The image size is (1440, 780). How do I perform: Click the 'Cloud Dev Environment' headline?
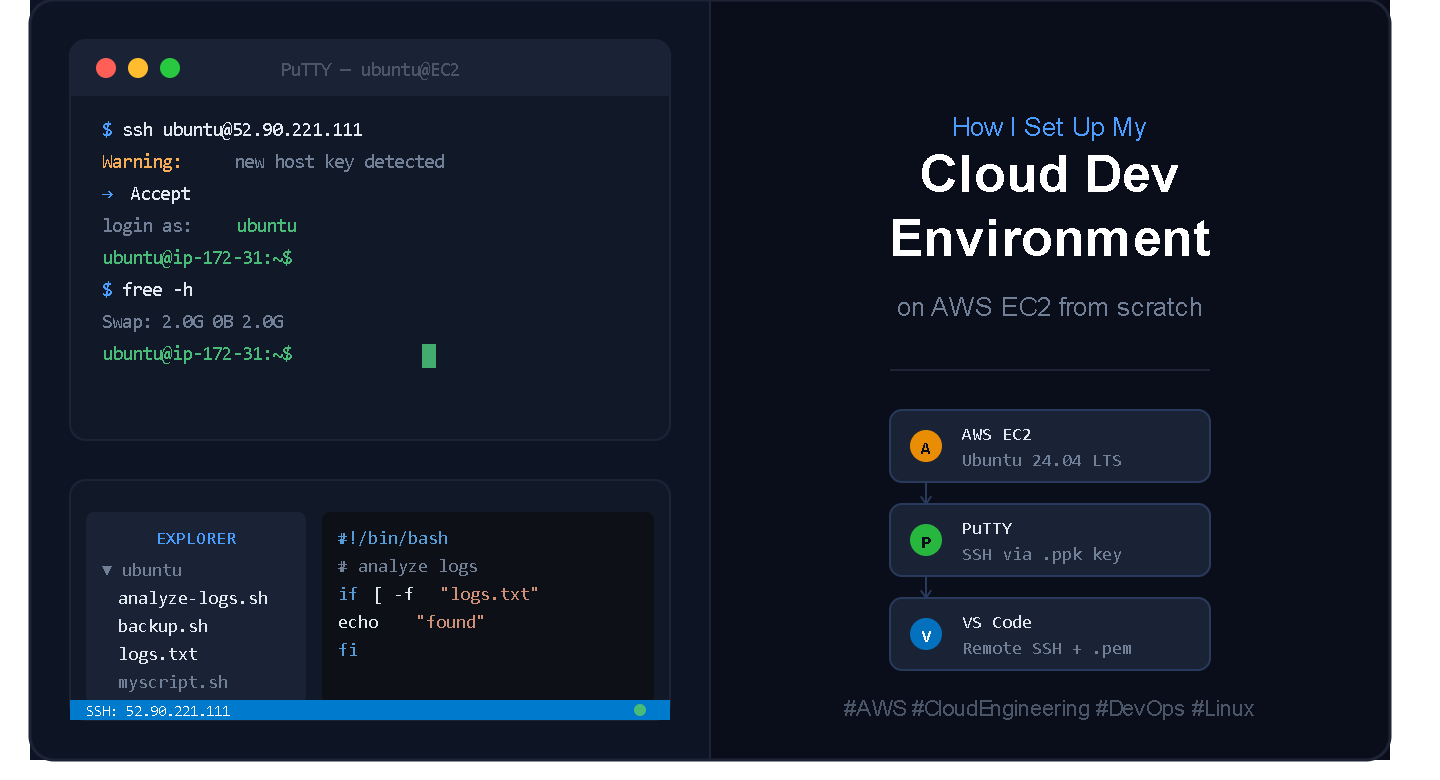click(x=1050, y=206)
